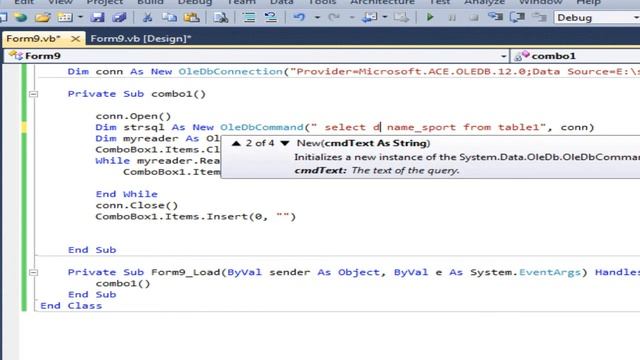Uncomment the selected lines icon
Screen dimensions: 640x360
pos(270,18)
